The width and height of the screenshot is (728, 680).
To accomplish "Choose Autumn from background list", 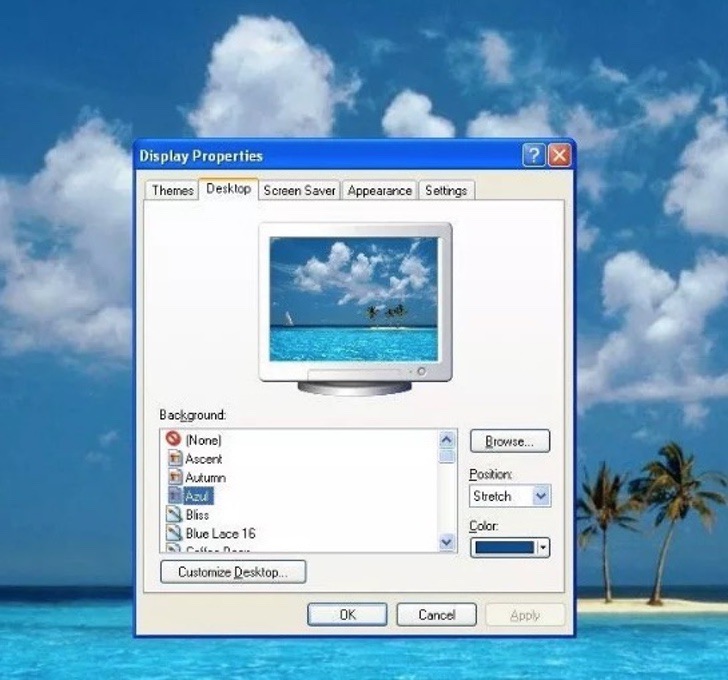I will pos(205,477).
